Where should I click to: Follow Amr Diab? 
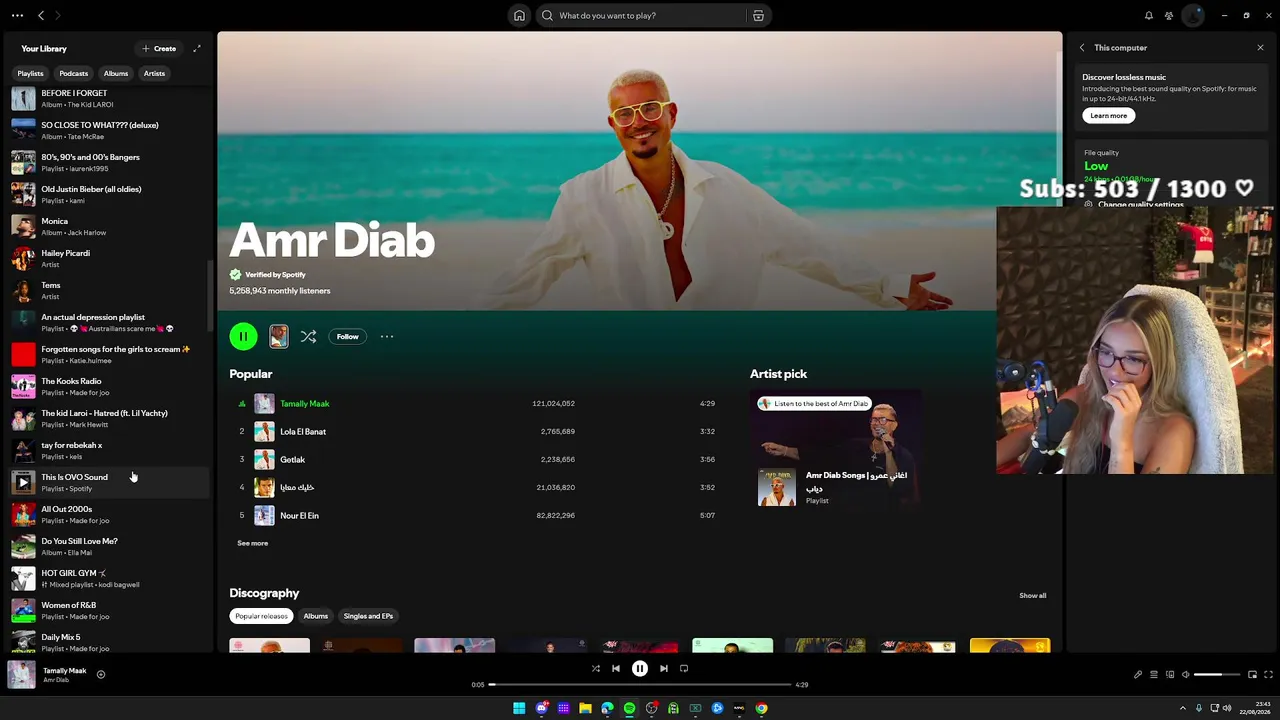pyautogui.click(x=347, y=336)
